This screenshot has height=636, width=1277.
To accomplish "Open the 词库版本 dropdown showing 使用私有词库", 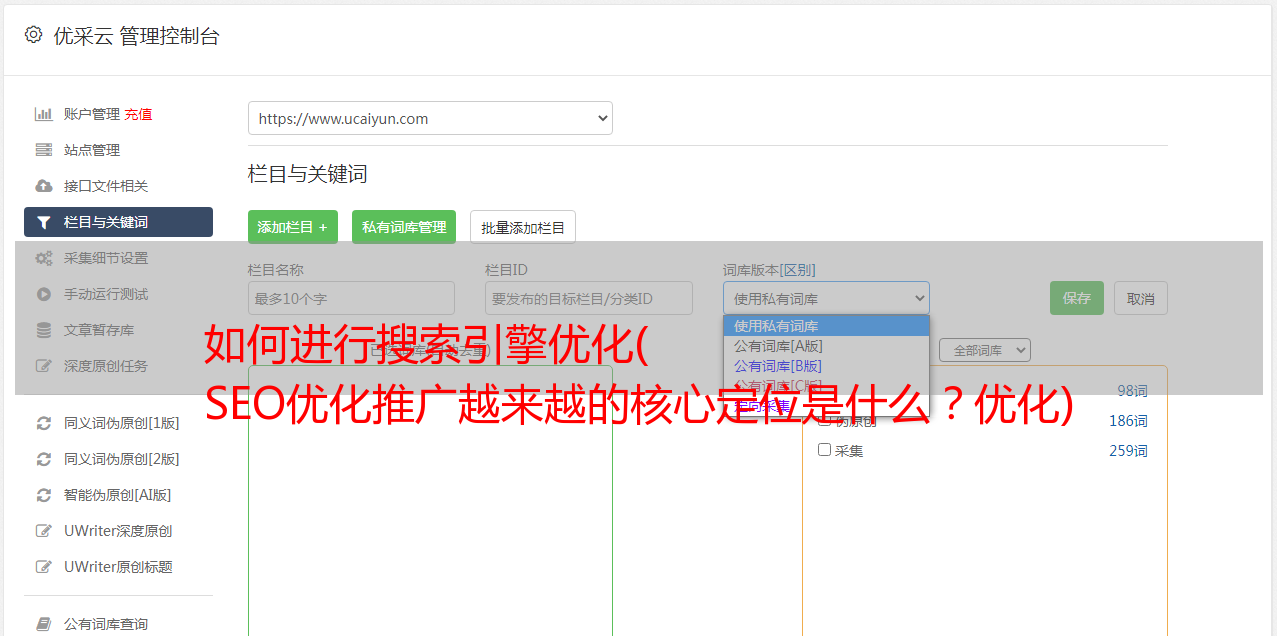I will 826,298.
